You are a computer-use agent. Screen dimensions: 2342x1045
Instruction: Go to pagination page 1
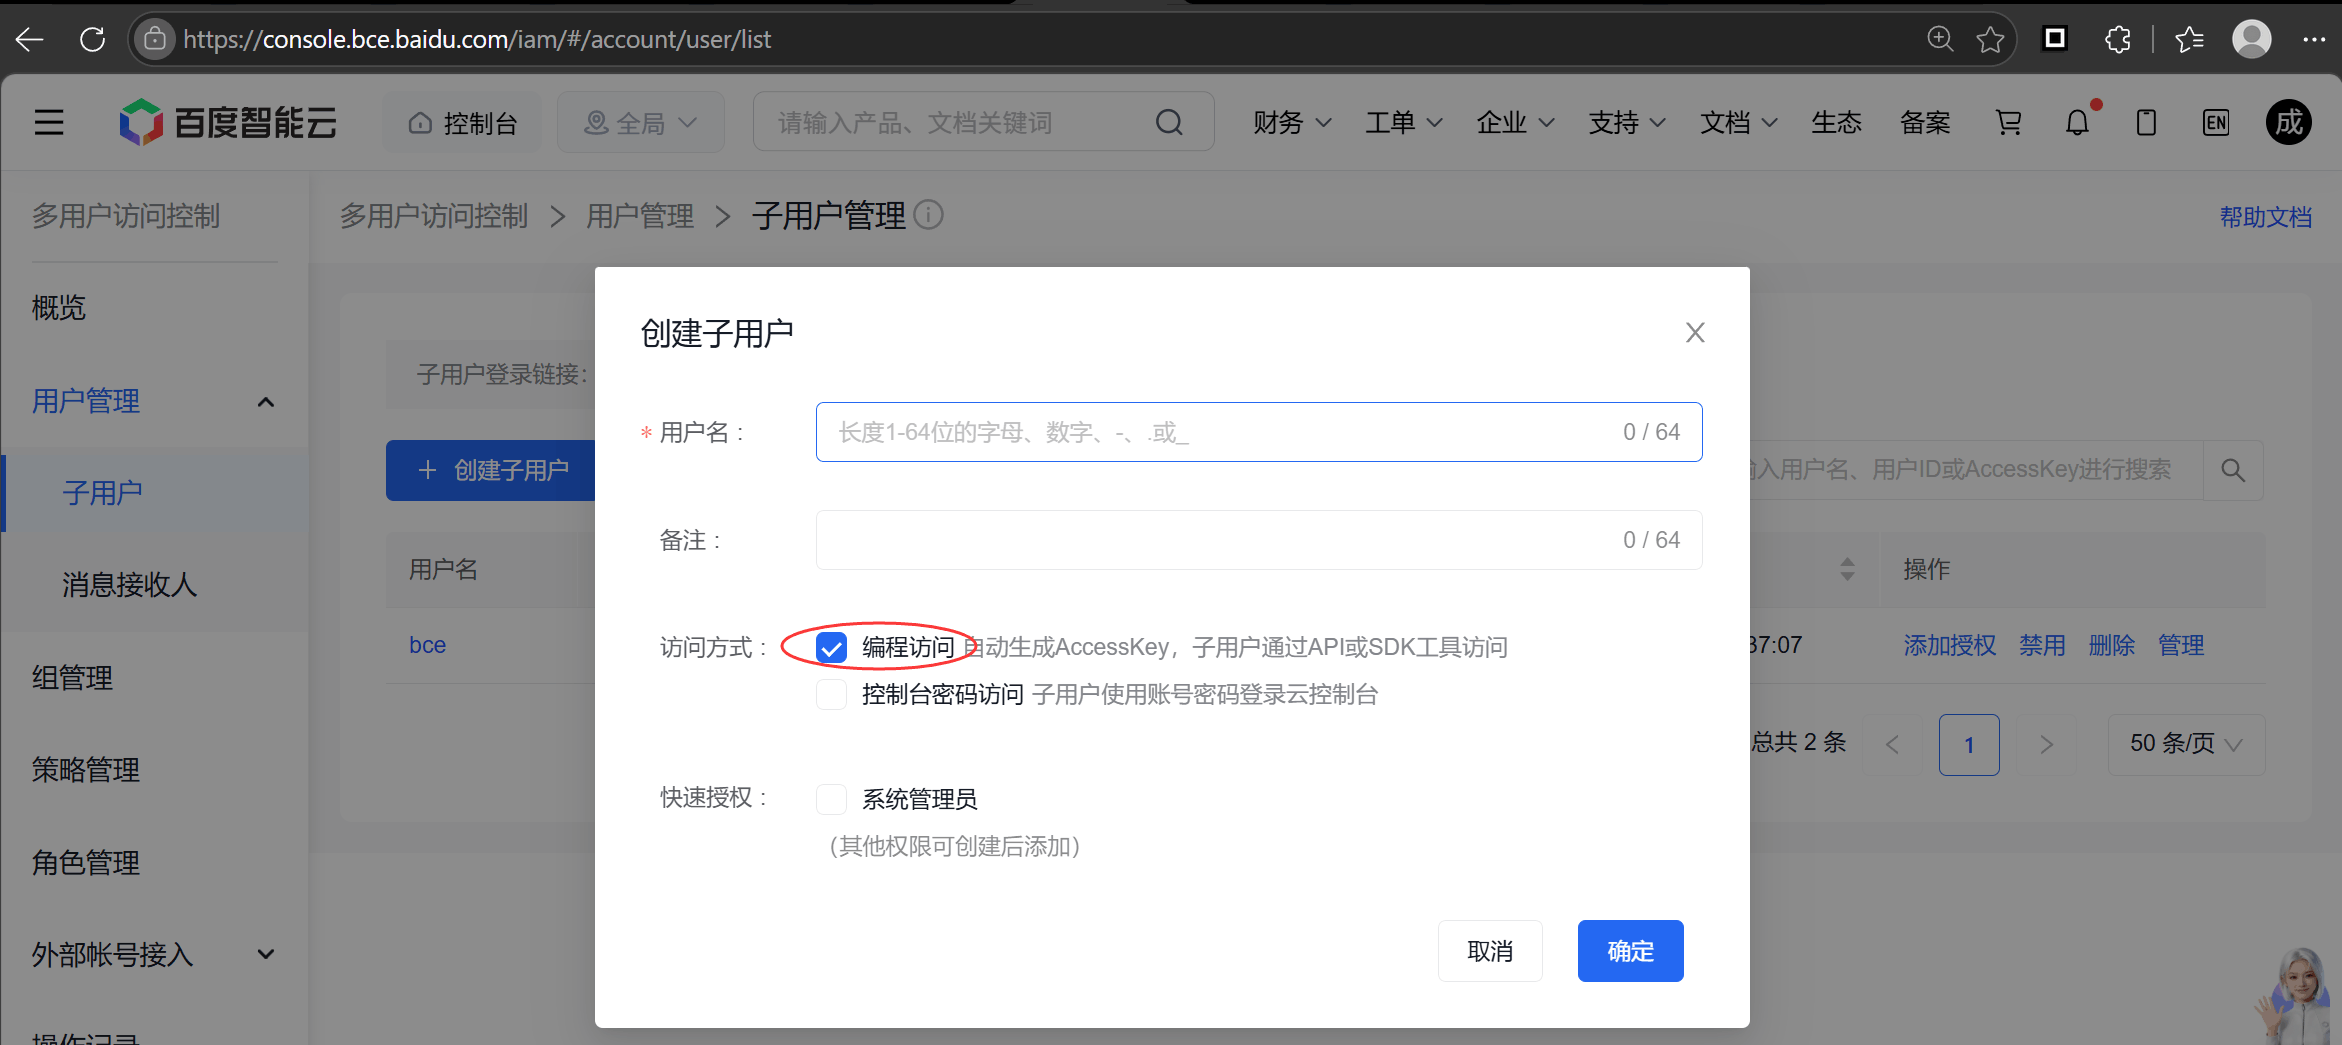(x=1968, y=744)
